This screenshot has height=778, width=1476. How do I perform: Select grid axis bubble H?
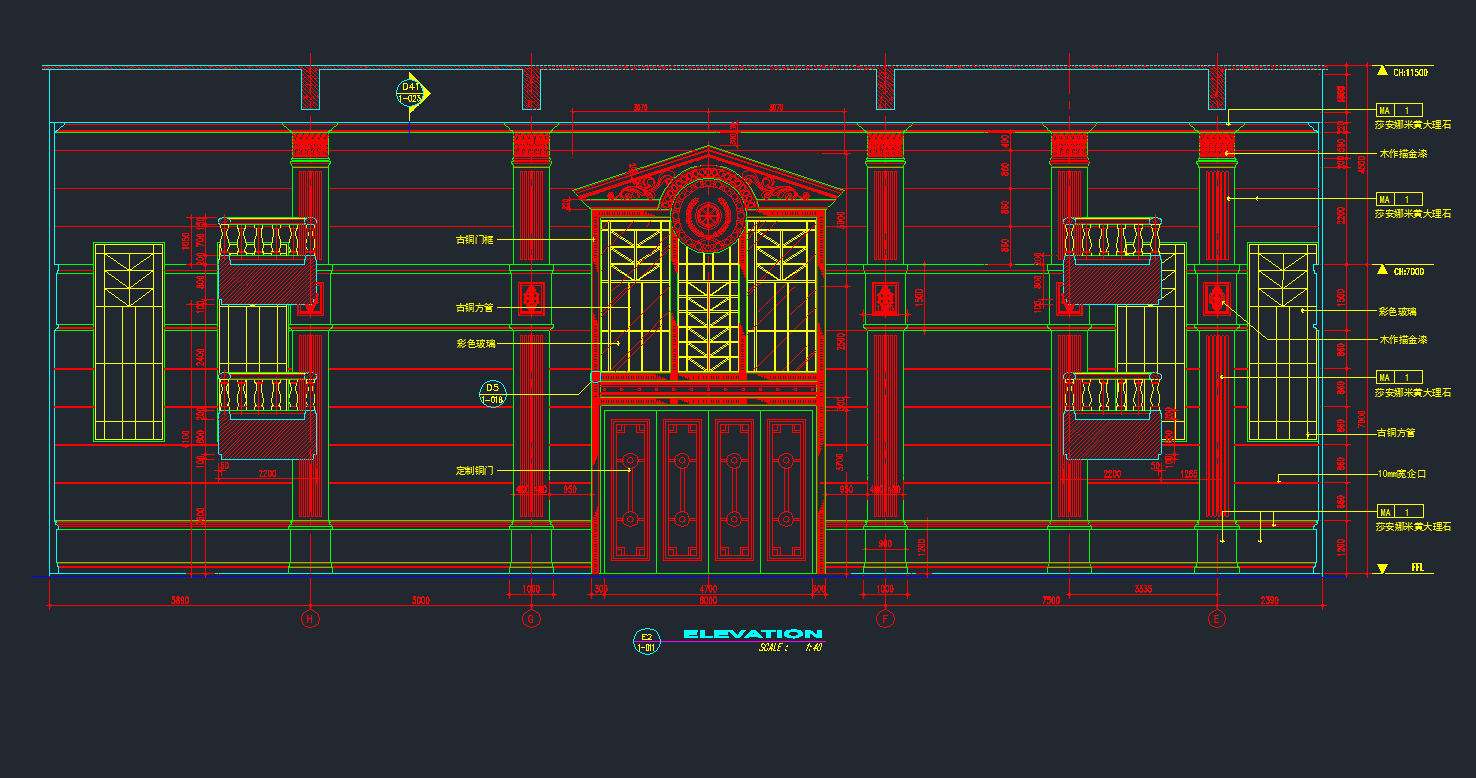point(310,619)
